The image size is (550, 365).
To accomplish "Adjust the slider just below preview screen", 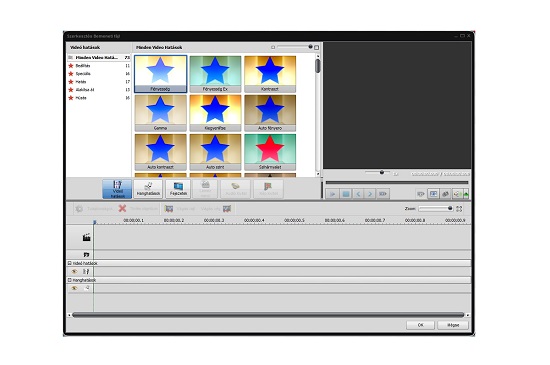I will pos(378,172).
